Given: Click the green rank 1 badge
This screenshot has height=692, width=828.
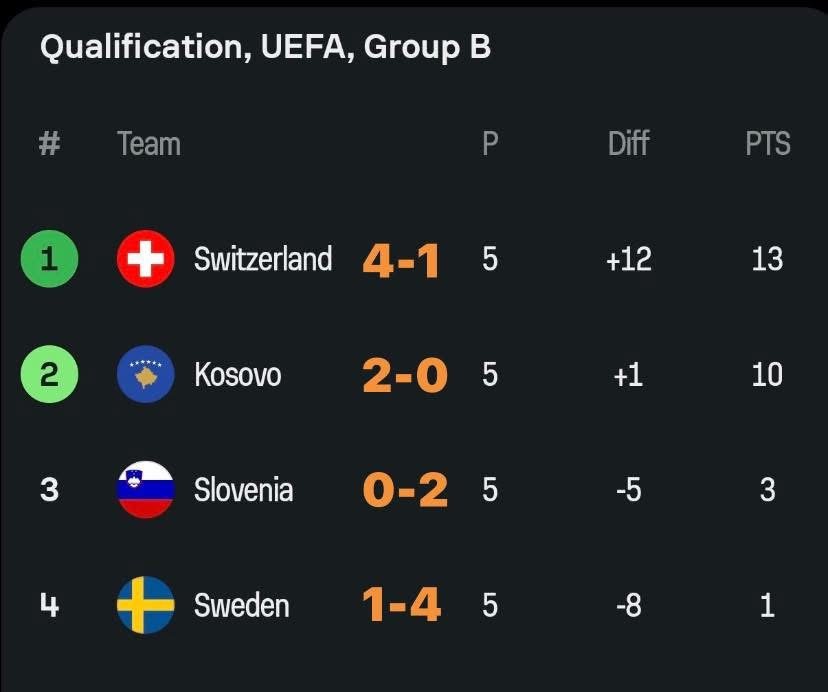Looking at the screenshot, I should pyautogui.click(x=49, y=259).
